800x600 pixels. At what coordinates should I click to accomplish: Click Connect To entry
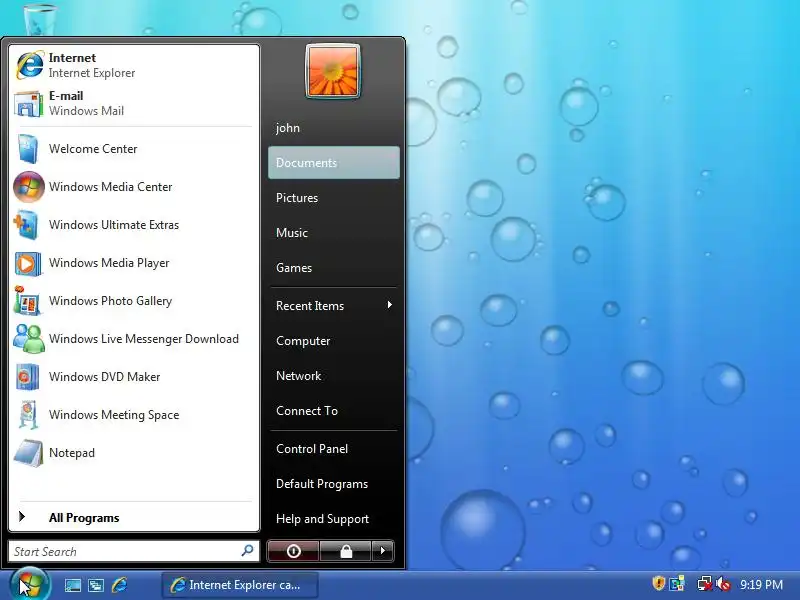click(x=334, y=411)
